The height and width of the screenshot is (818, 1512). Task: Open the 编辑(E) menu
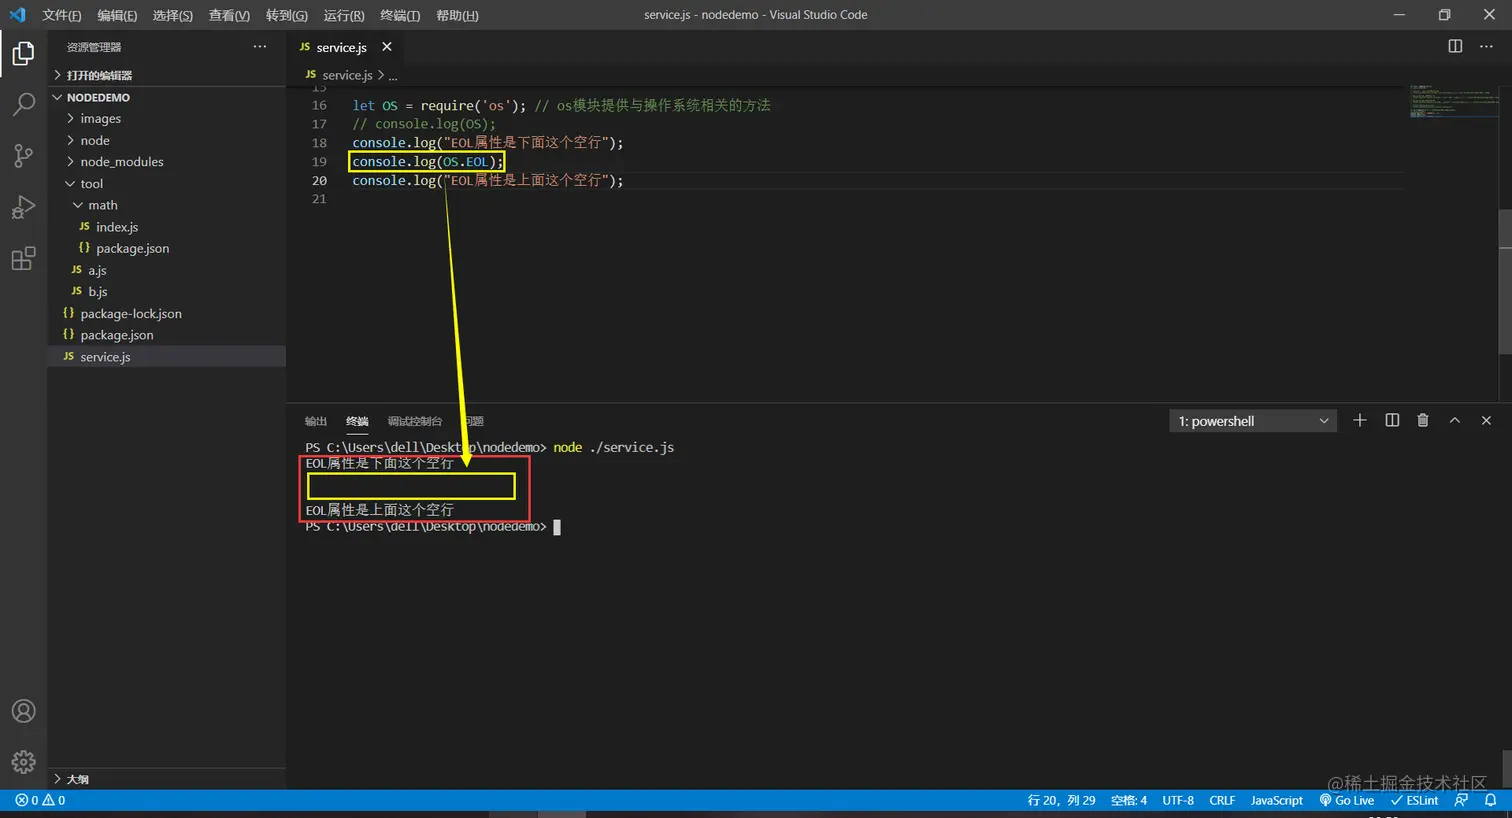117,15
